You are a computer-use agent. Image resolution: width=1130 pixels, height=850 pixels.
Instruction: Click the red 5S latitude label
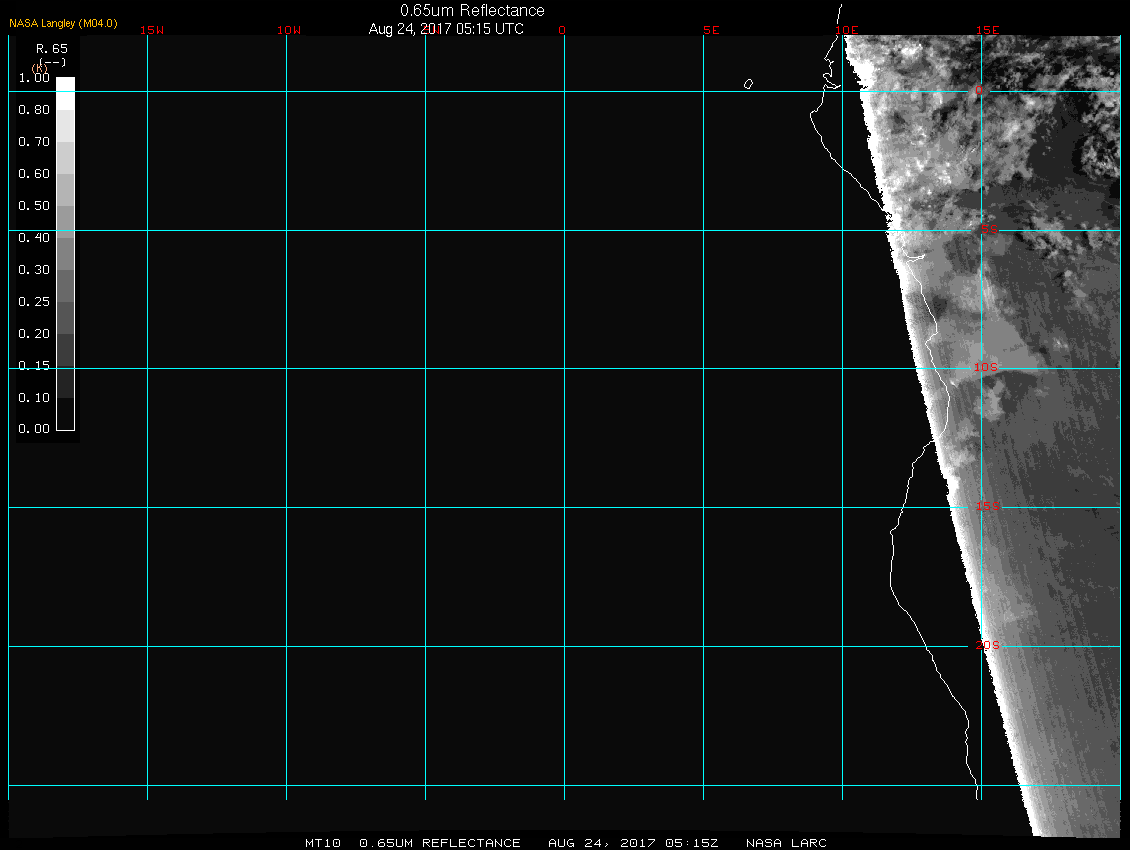(988, 231)
